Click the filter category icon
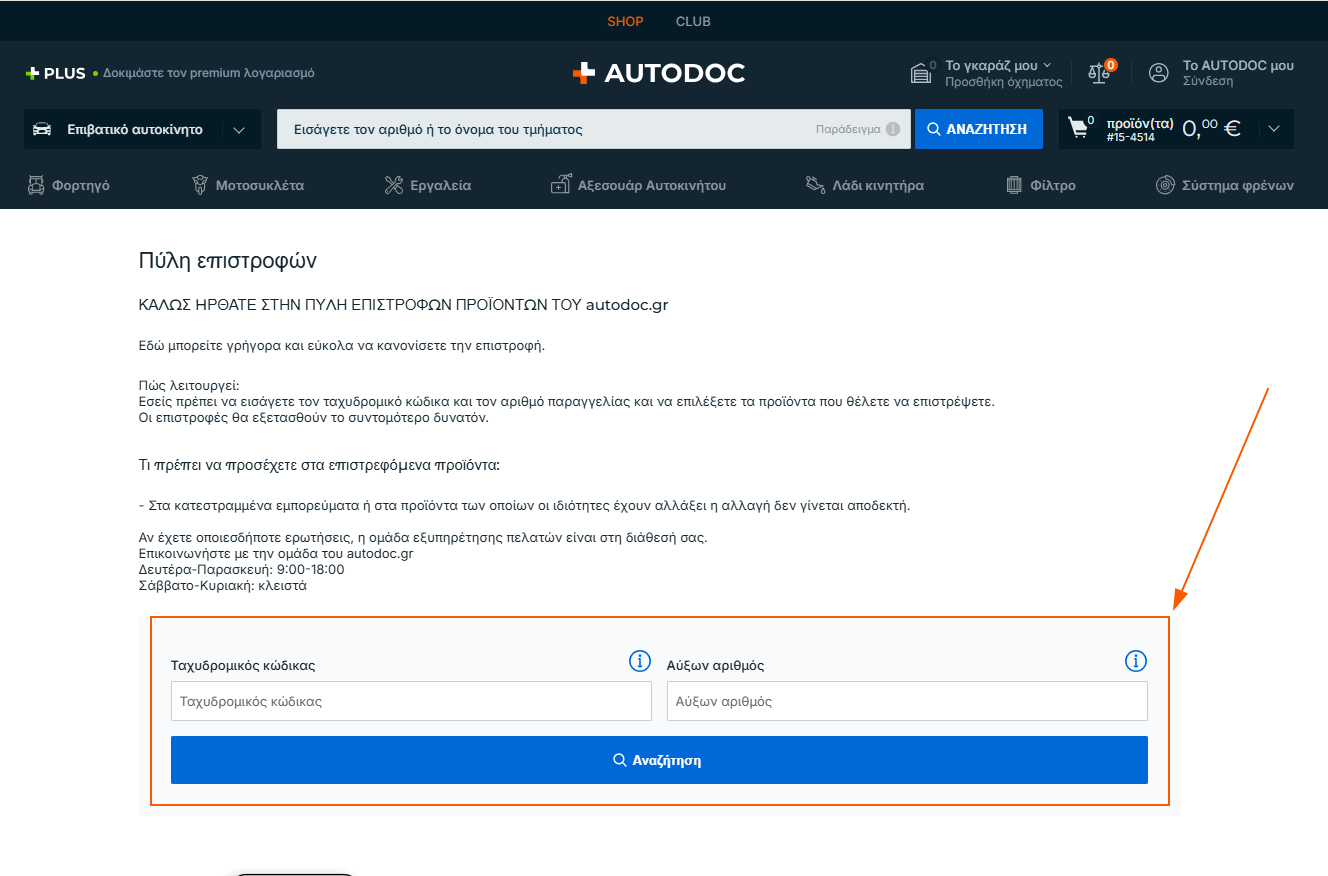This screenshot has width=1328, height=876. point(1014,185)
